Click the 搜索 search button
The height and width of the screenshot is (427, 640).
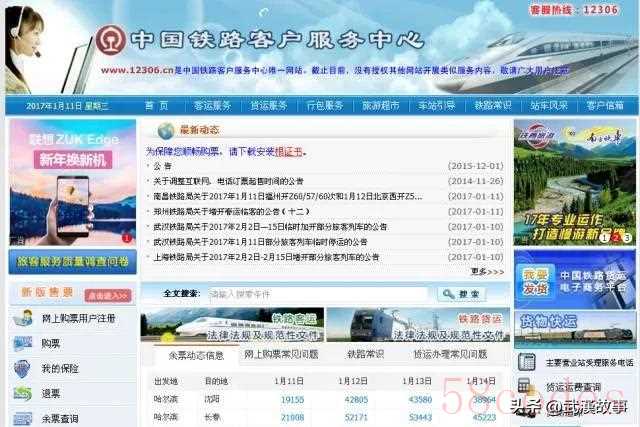[462, 294]
